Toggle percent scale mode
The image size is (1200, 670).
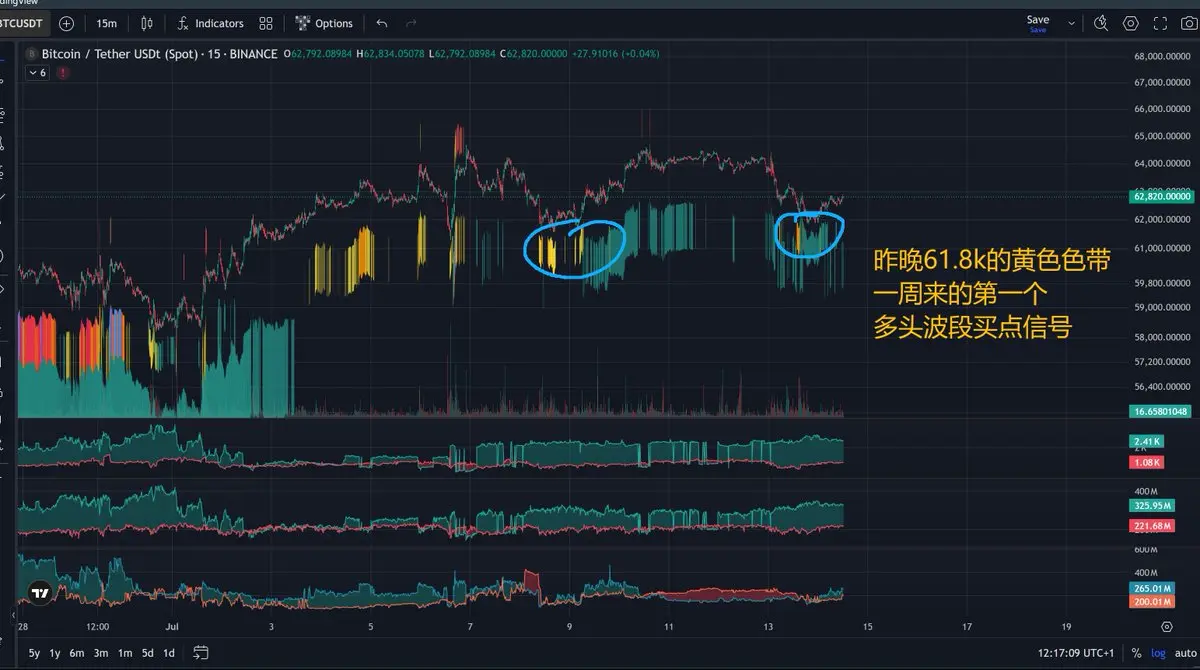click(x=1136, y=653)
